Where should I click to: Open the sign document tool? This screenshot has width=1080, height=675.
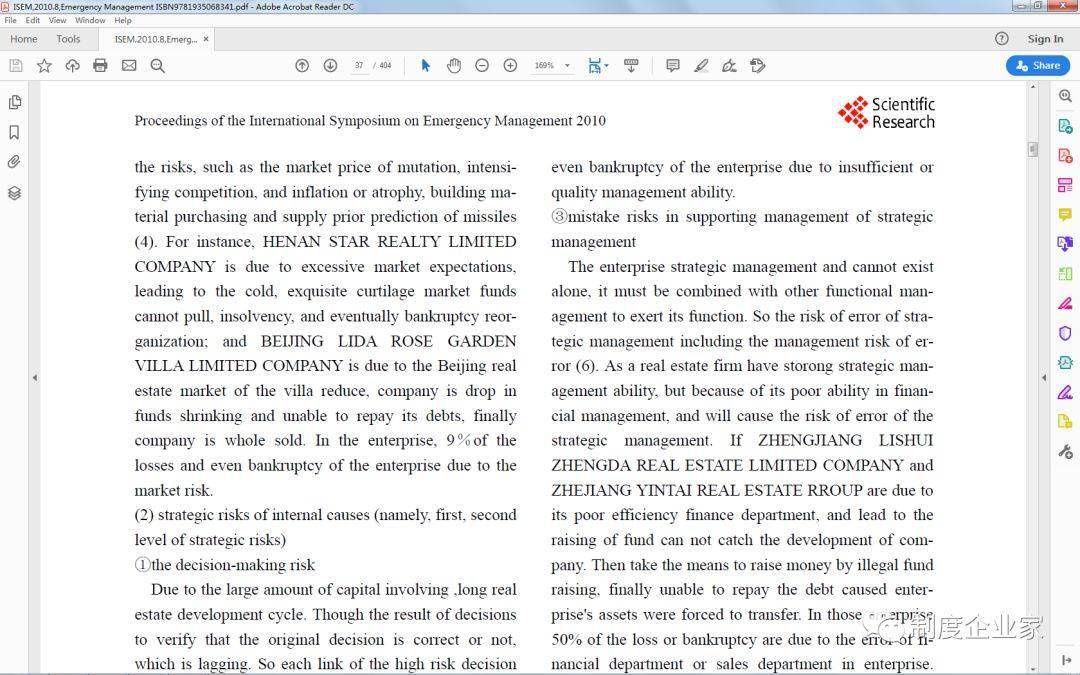729,65
